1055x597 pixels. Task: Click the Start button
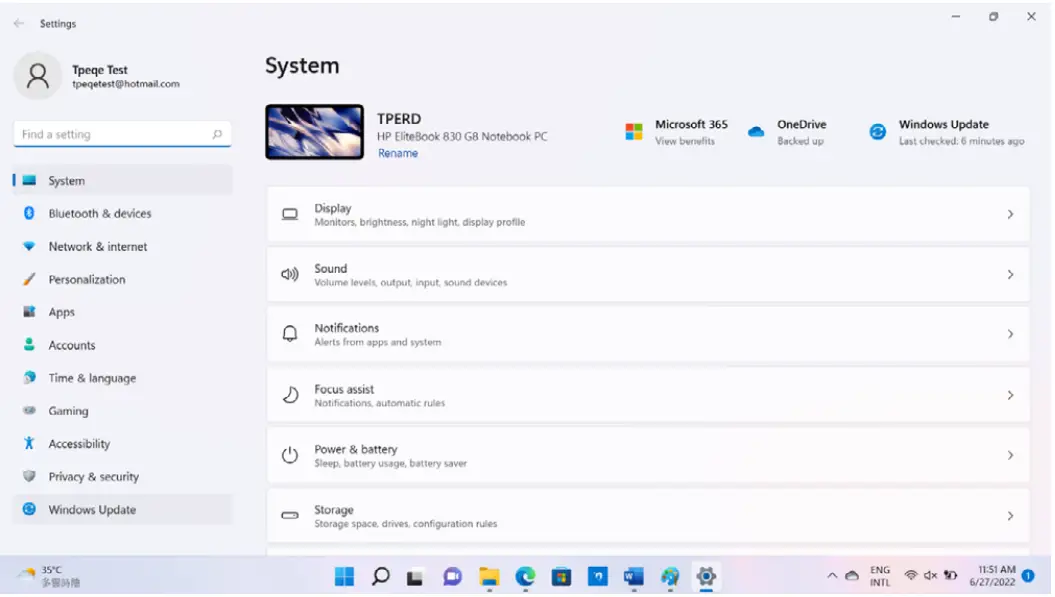(x=344, y=576)
